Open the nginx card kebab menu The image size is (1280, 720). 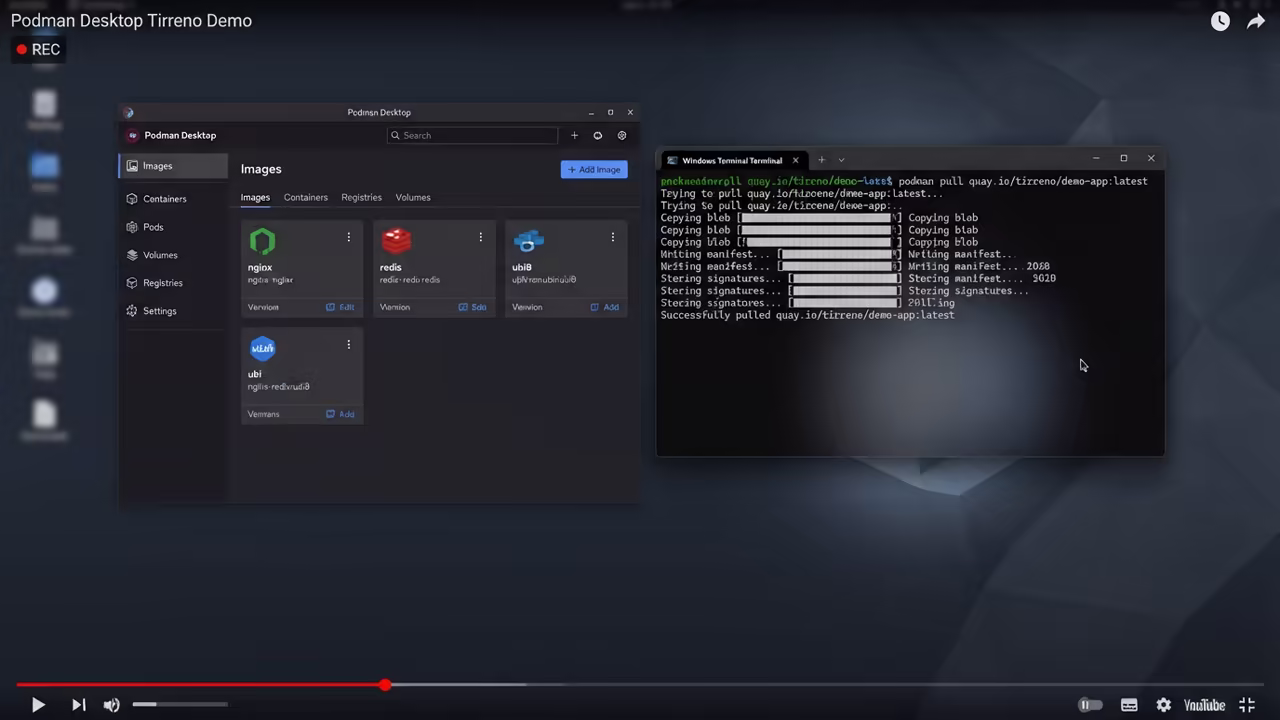click(x=348, y=237)
